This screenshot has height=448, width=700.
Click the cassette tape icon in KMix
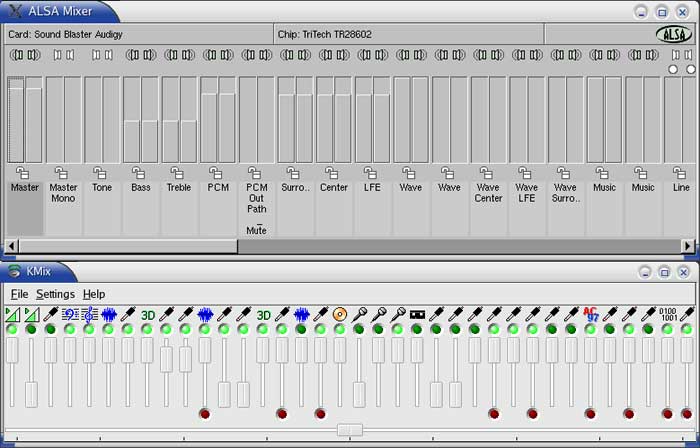[x=417, y=314]
